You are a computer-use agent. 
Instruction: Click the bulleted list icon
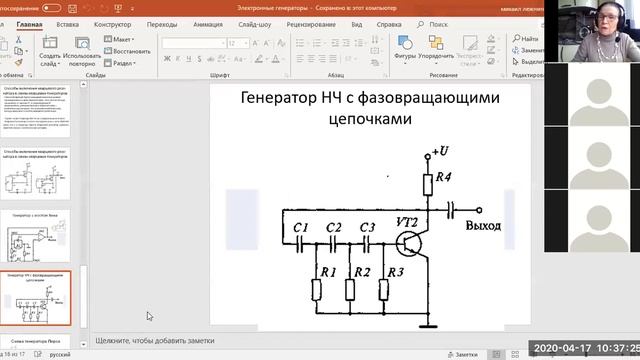coord(300,43)
